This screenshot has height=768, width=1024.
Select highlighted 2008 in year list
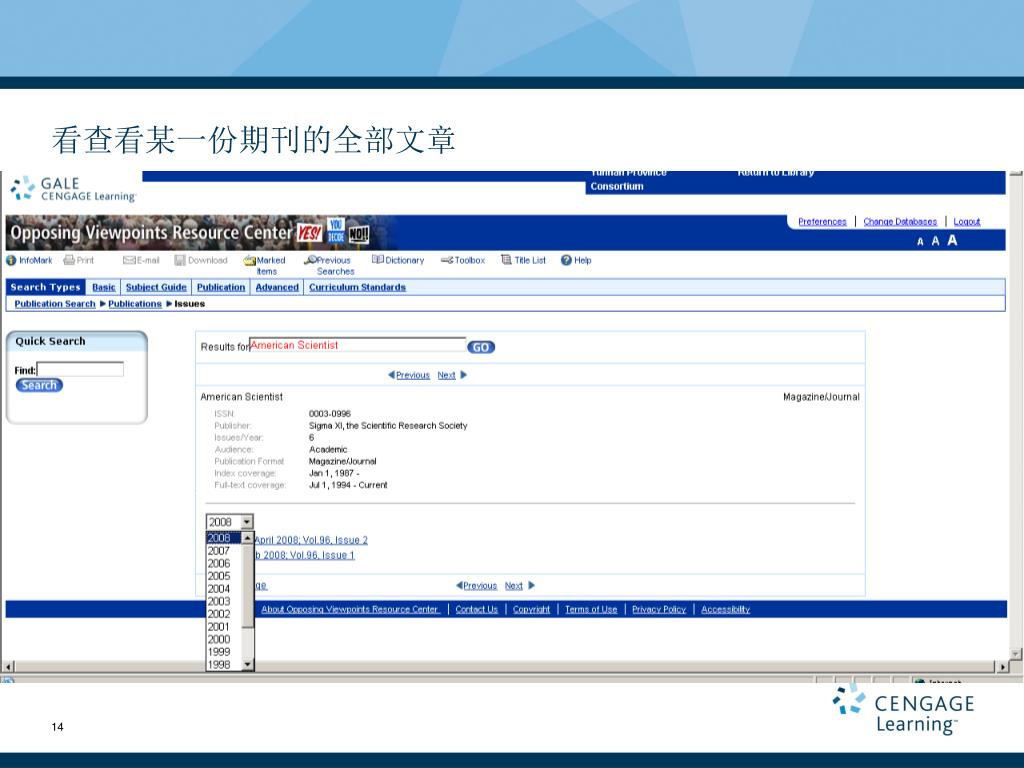(x=224, y=538)
